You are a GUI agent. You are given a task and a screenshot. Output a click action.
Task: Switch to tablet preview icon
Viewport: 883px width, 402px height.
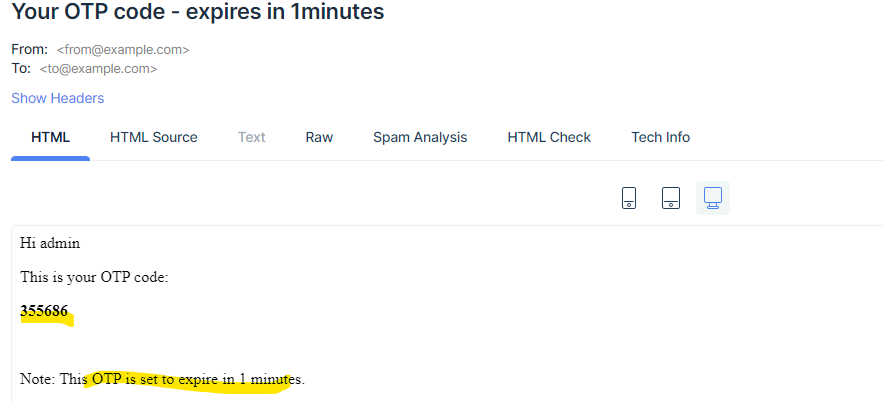[x=671, y=198]
